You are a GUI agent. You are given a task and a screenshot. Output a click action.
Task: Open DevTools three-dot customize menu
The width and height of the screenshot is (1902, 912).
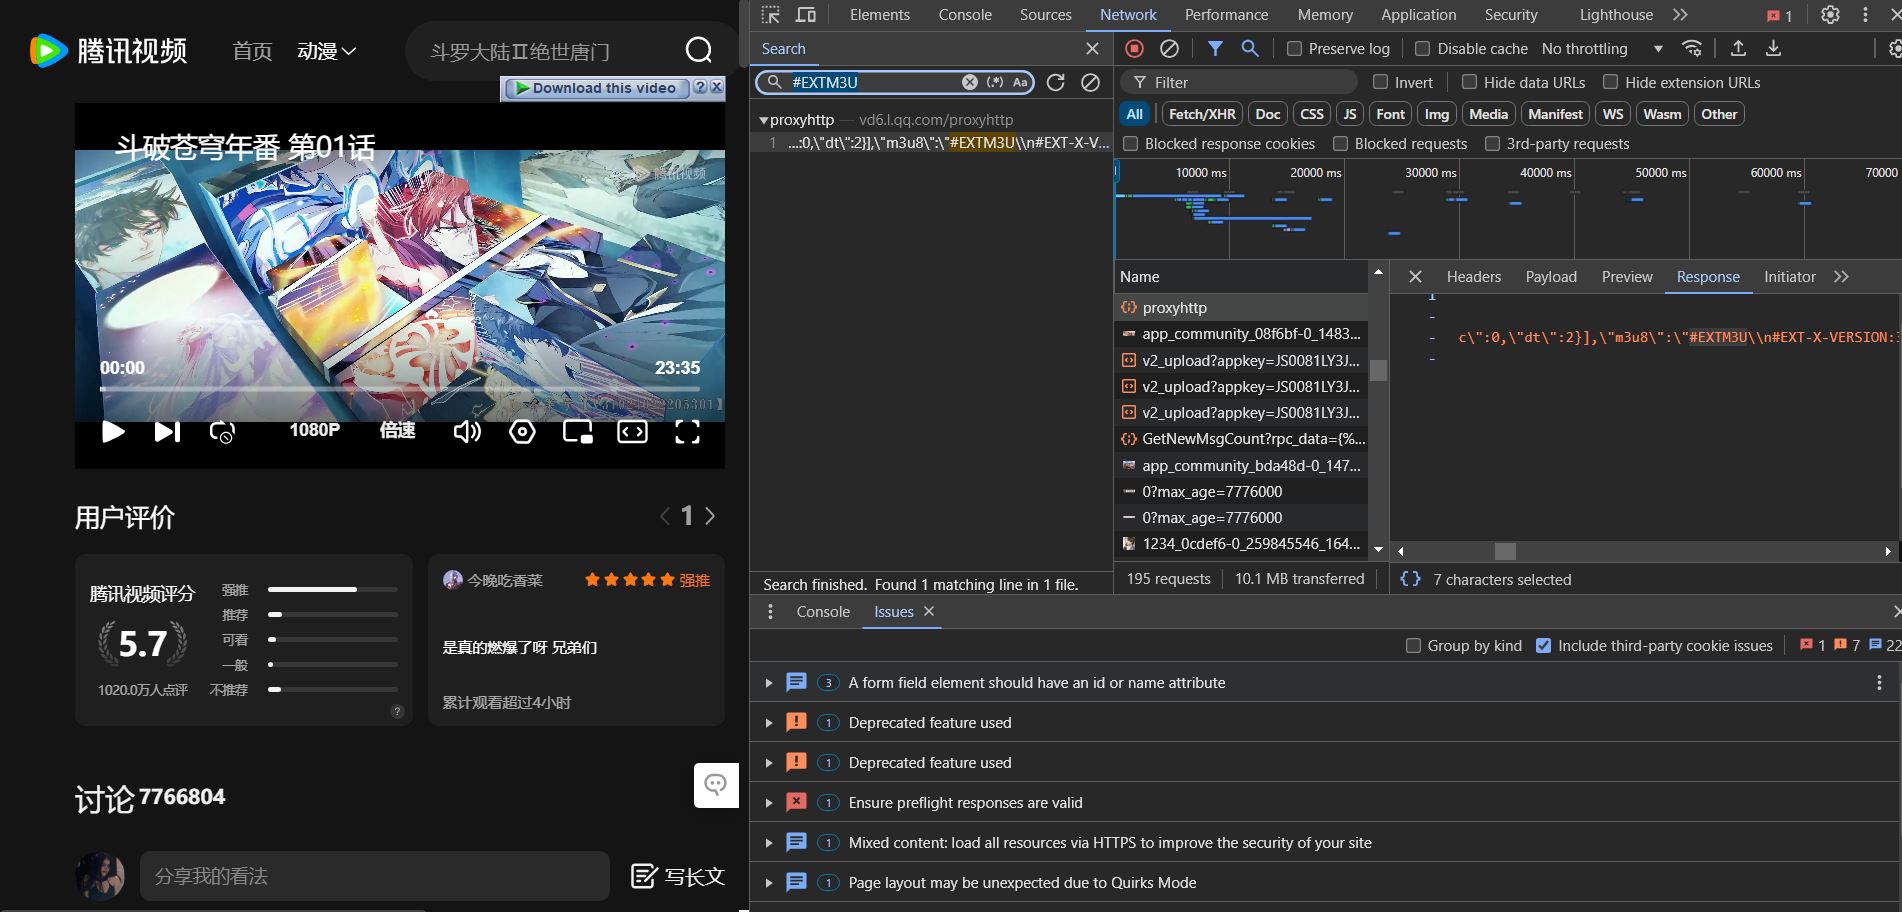point(1865,15)
